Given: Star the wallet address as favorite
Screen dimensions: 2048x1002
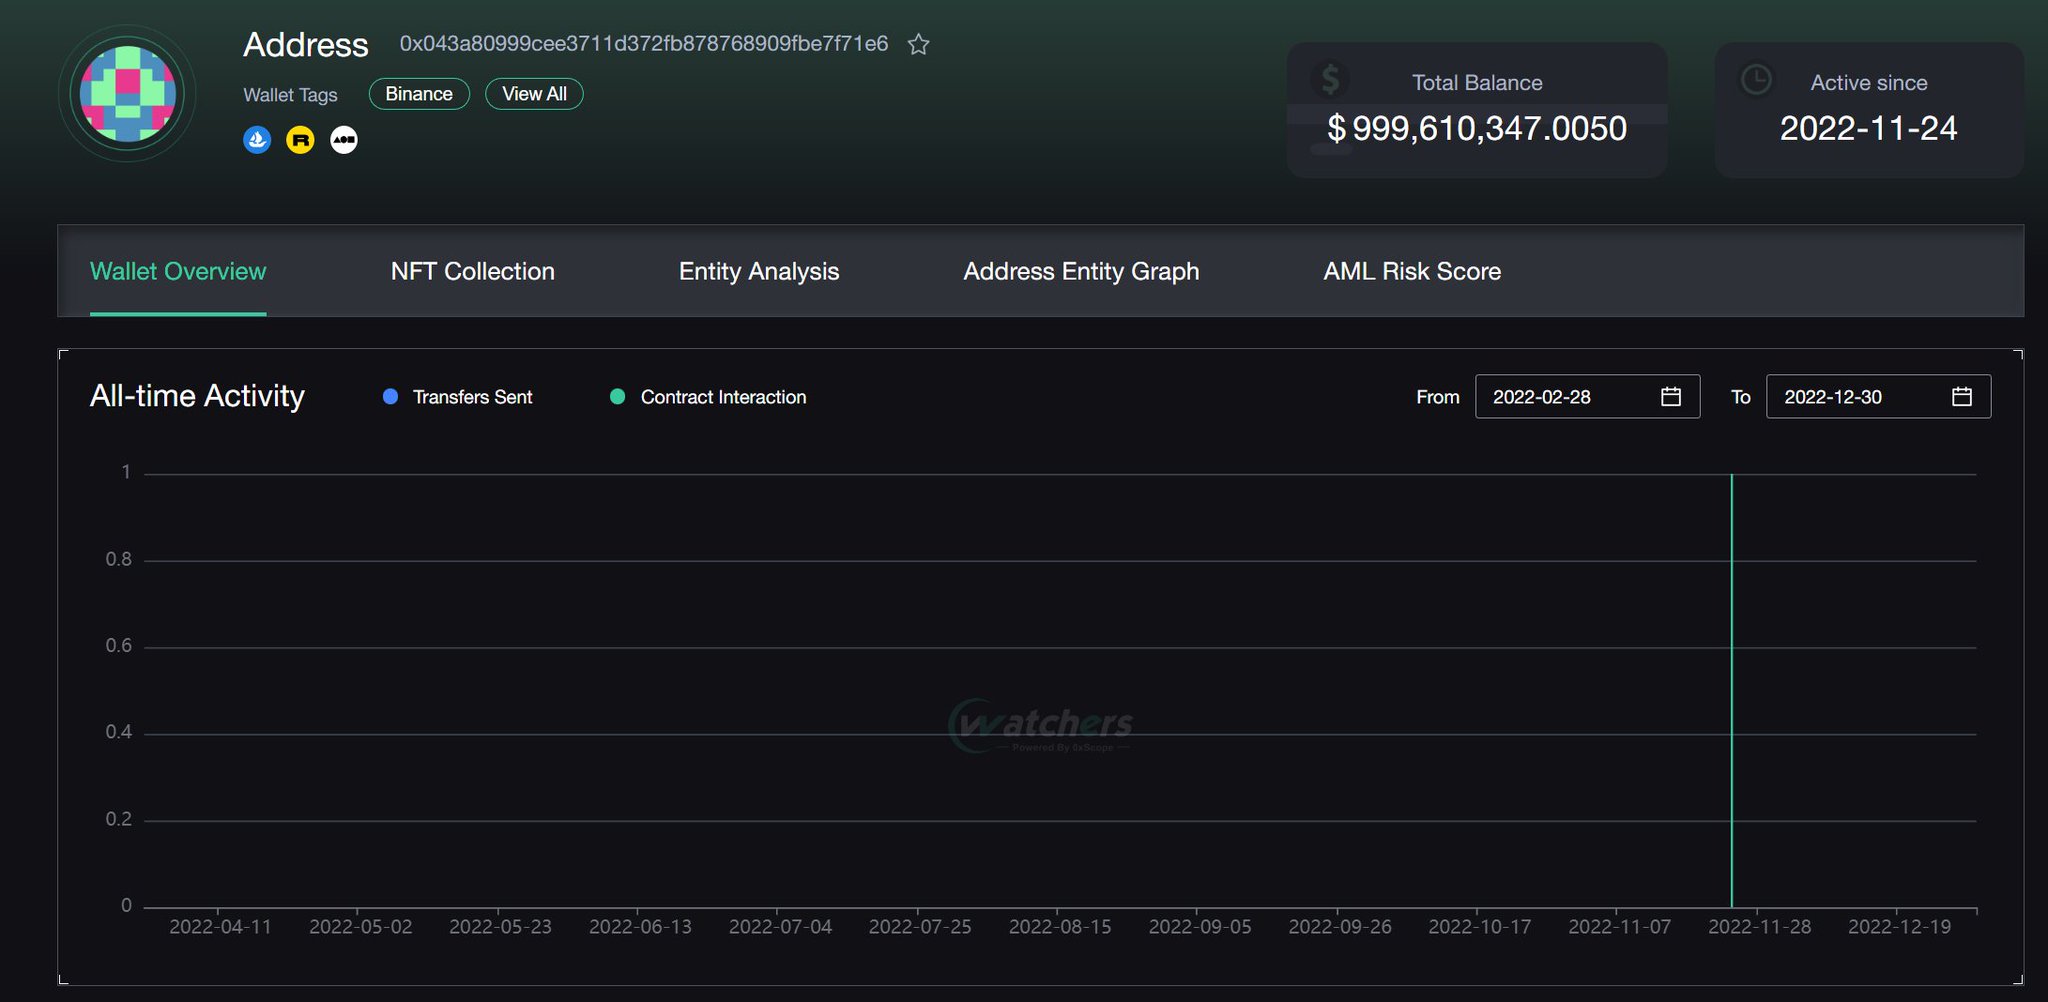Looking at the screenshot, I should pos(917,44).
